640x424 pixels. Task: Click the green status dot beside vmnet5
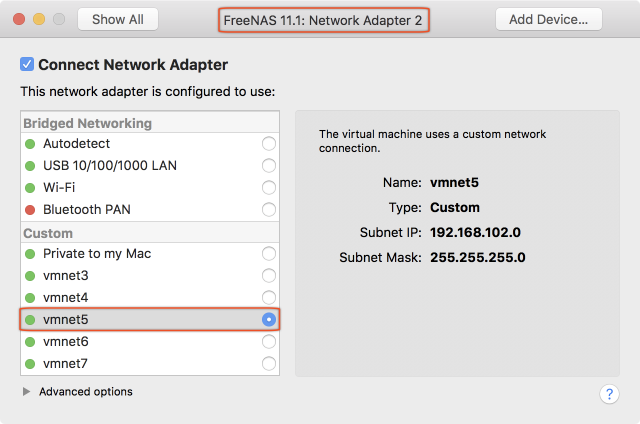[30, 320]
